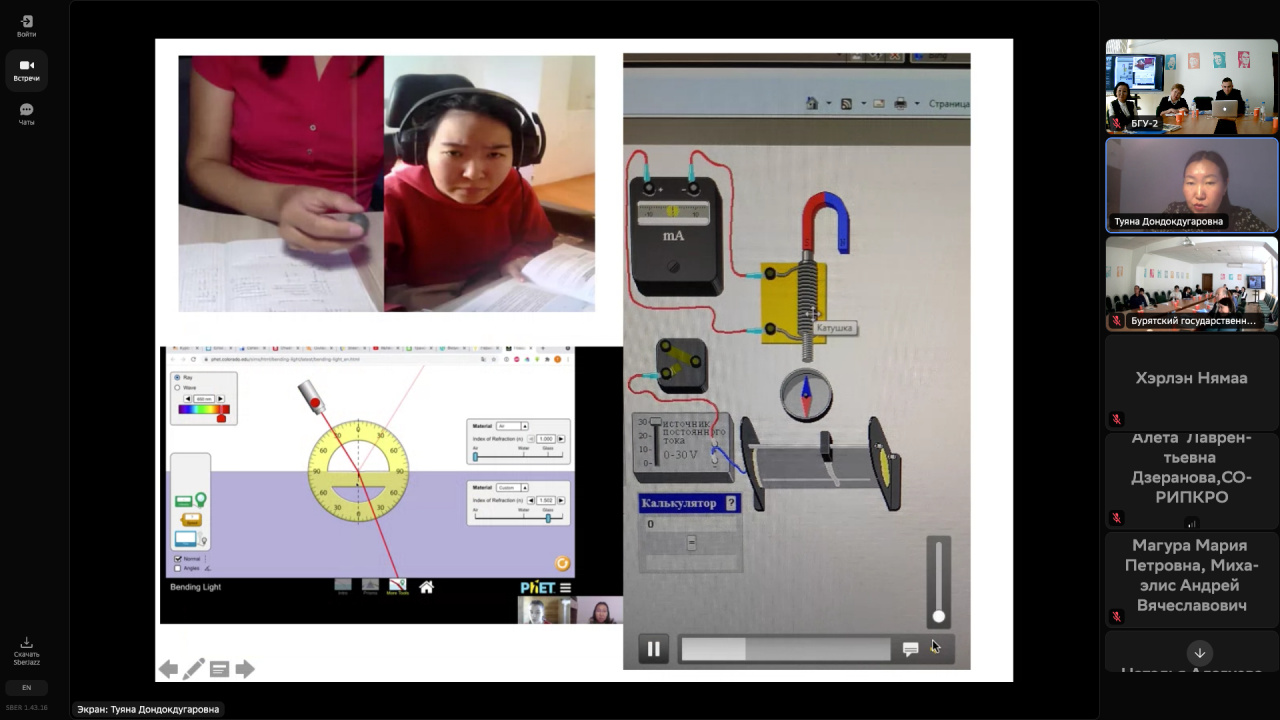This screenshot has height=720, width=1280.
Task: Click the Скачать SberJazz download icon
Action: pos(26,649)
